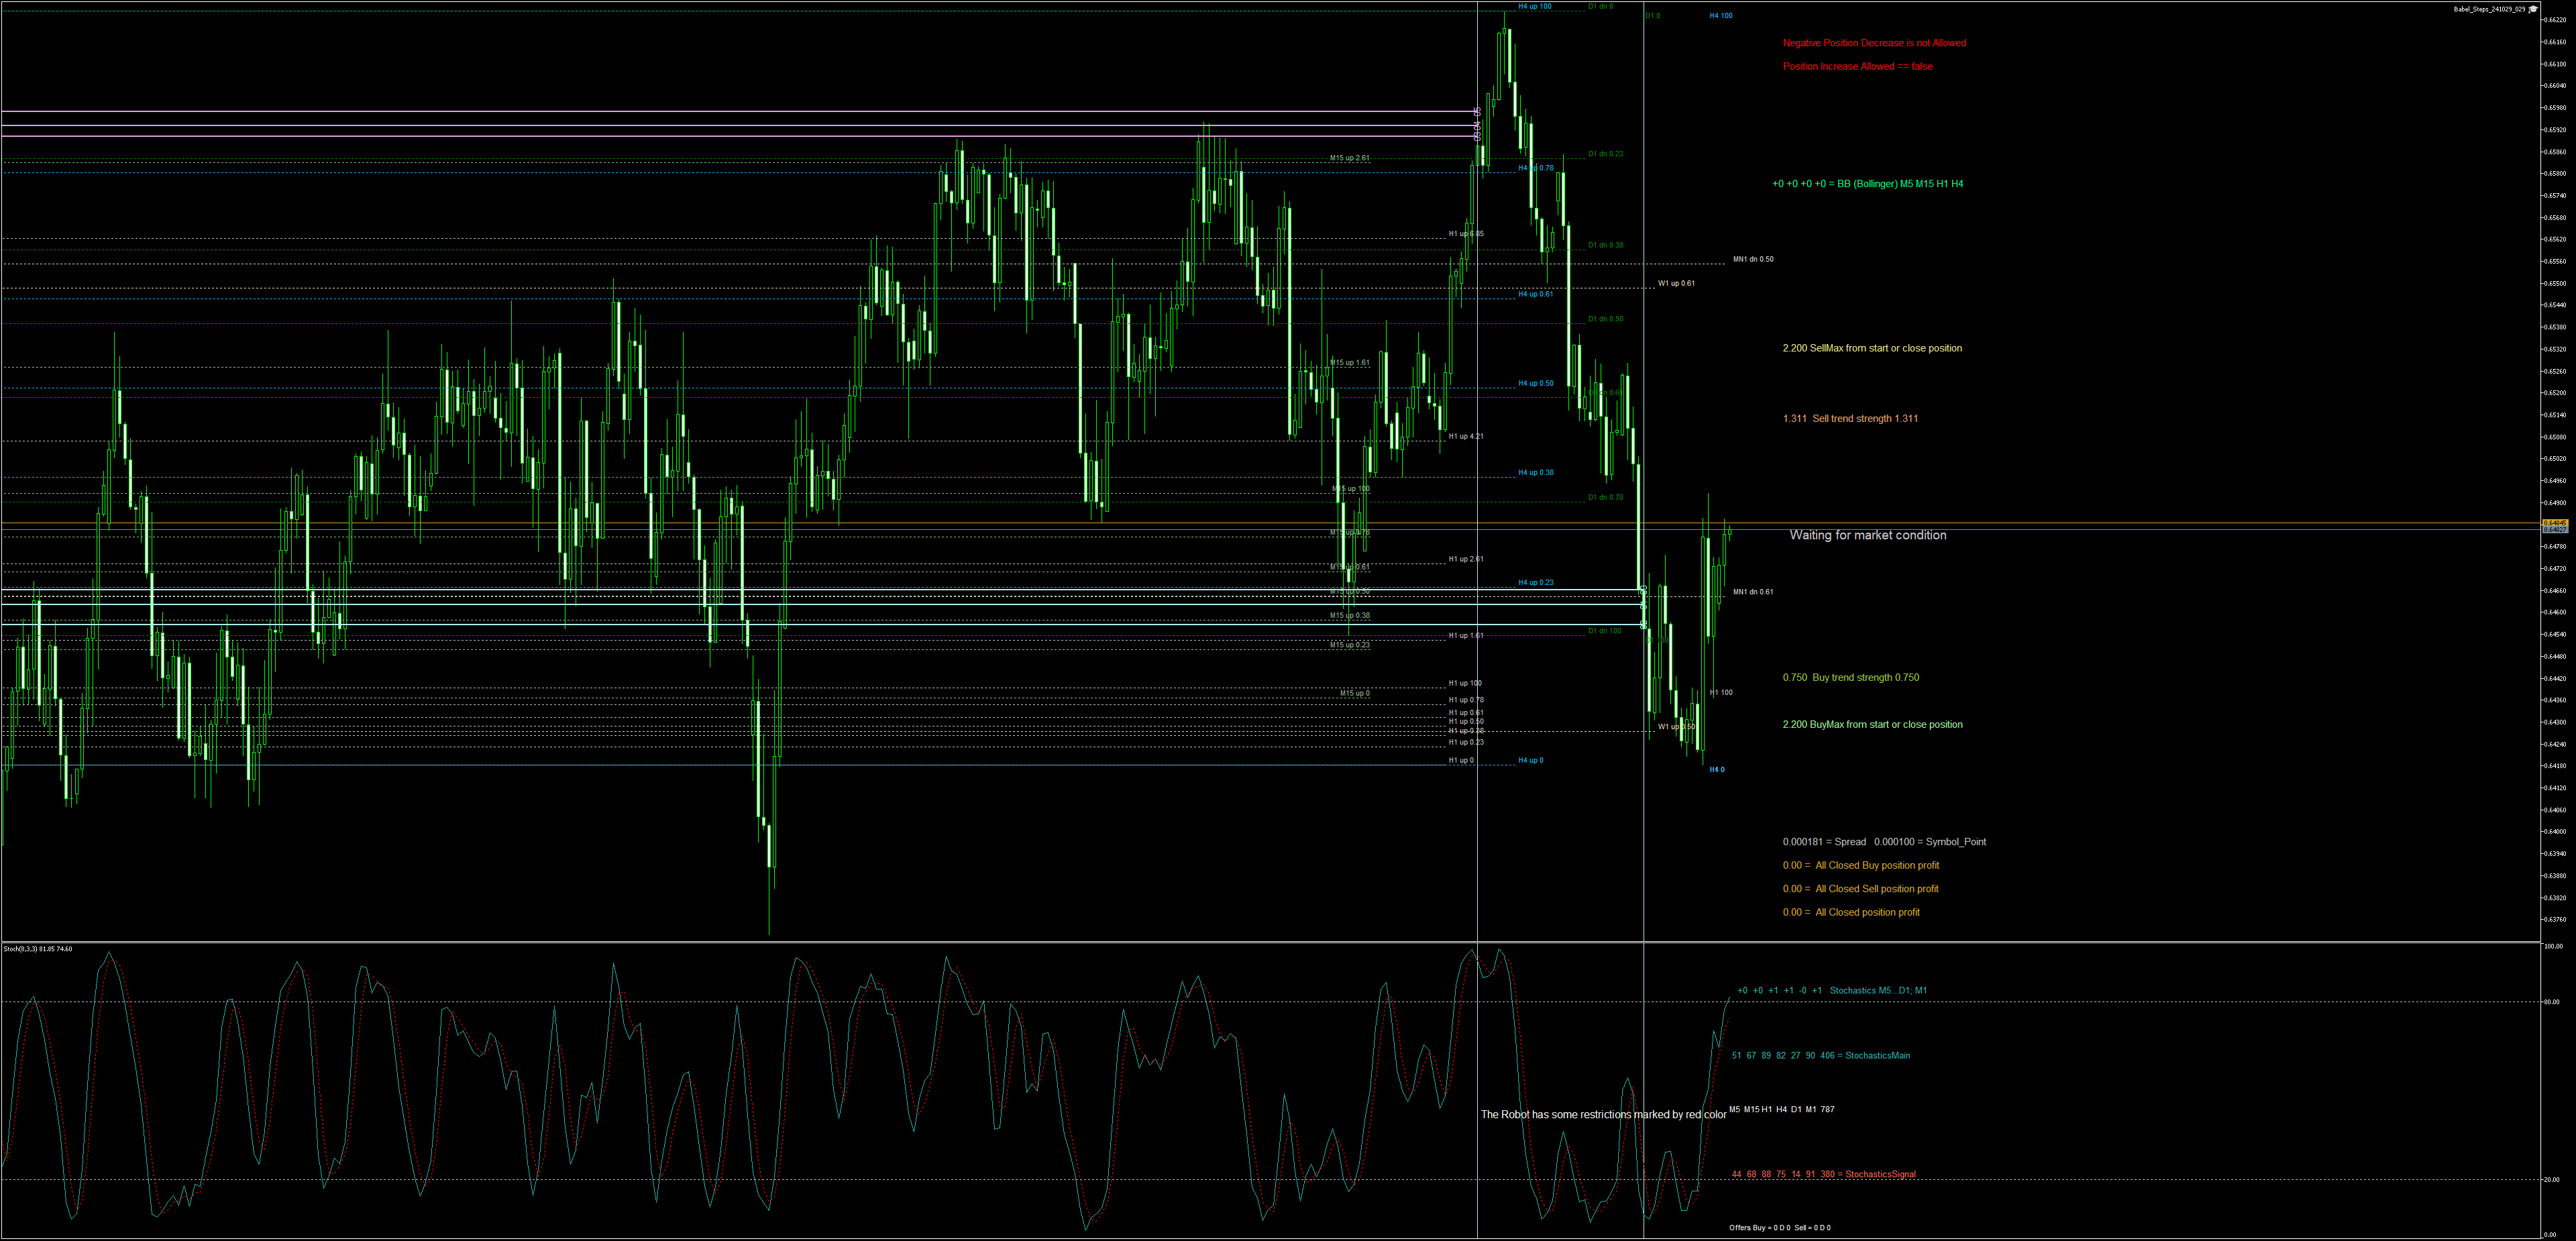Select the M15 up 0 level label

[1355, 693]
